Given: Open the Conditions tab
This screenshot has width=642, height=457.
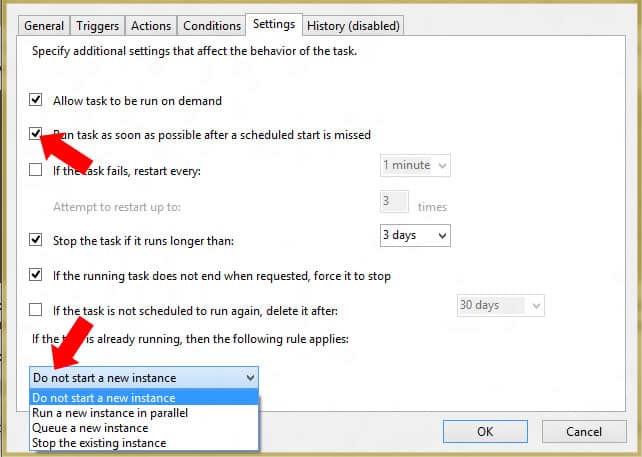Looking at the screenshot, I should [212, 25].
